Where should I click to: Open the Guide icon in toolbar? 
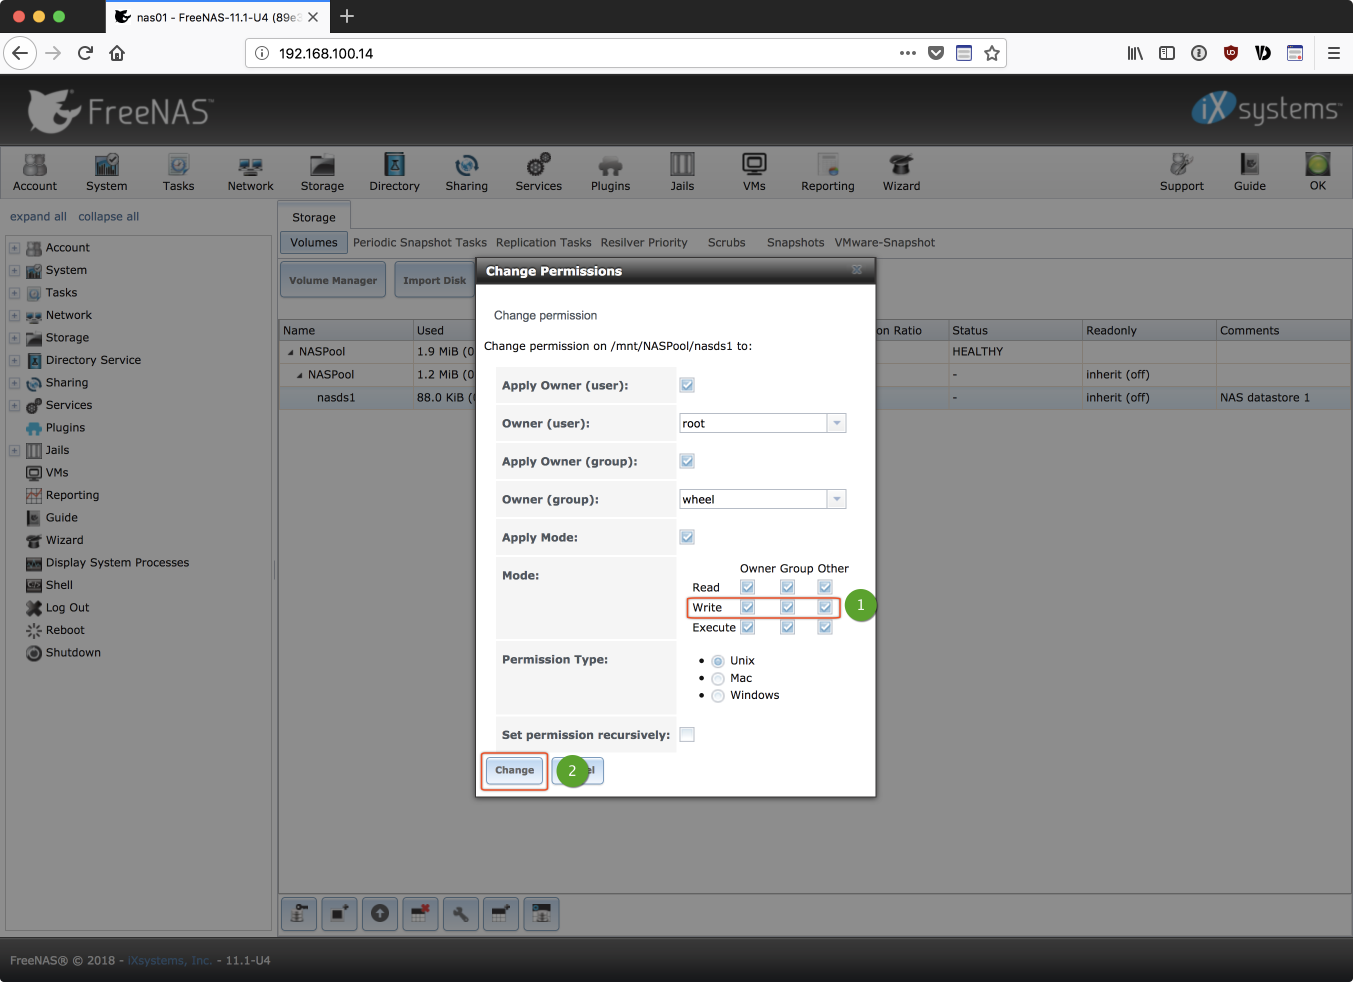tap(1249, 172)
